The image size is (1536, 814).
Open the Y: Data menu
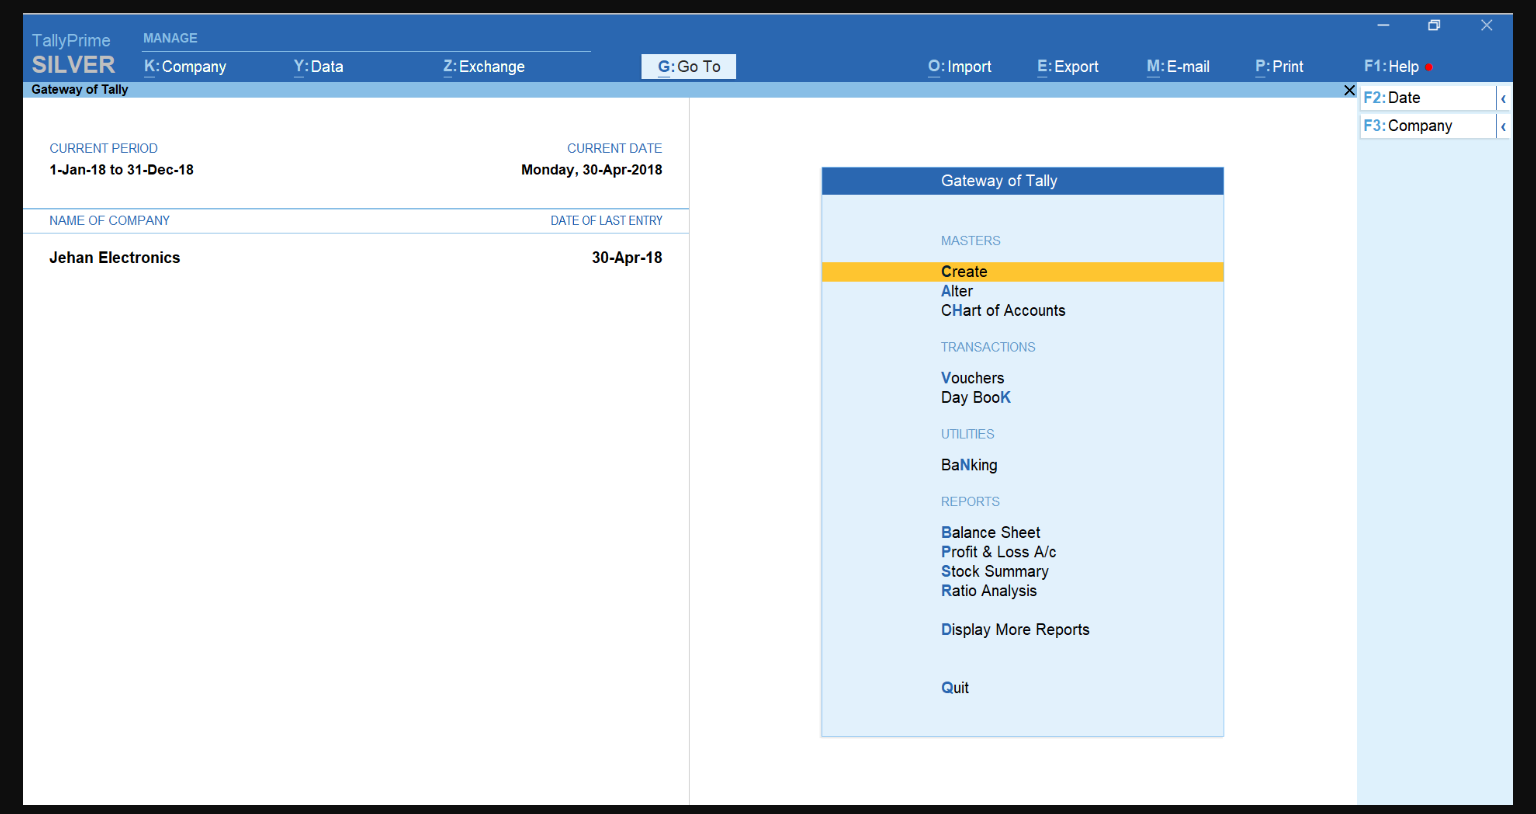[x=318, y=67]
